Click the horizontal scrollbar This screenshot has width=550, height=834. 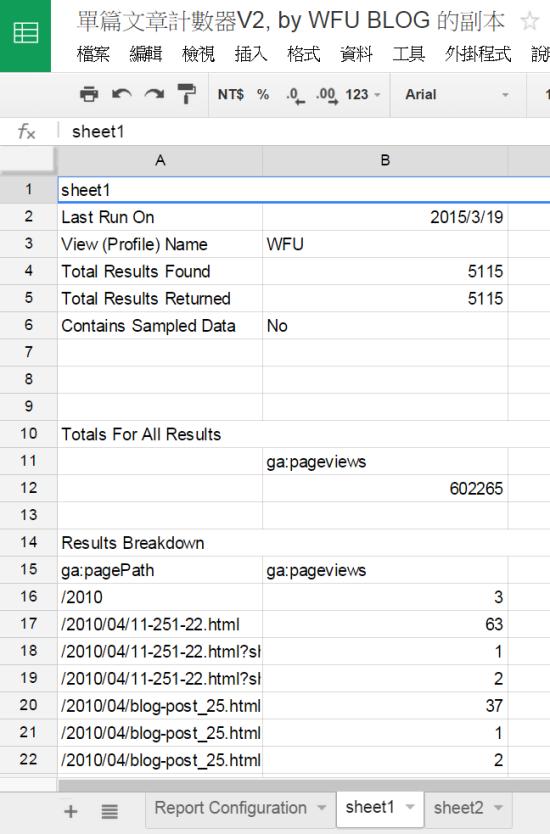pyautogui.click(x=304, y=786)
